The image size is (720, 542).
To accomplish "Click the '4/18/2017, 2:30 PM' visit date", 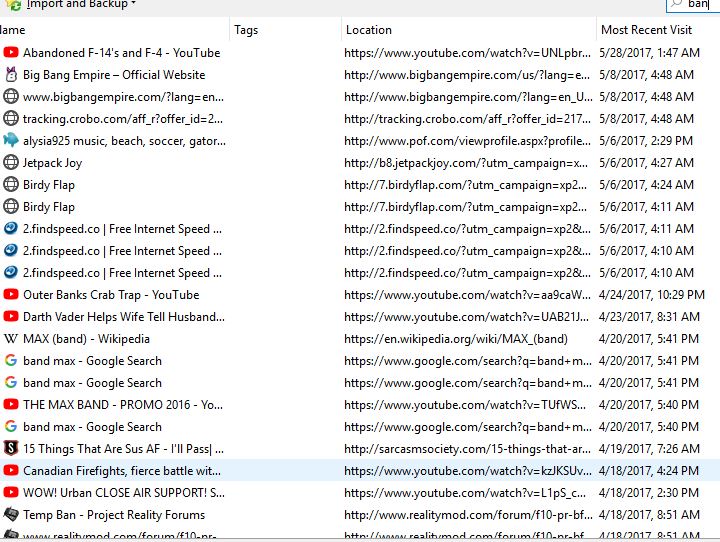I will 649,493.
